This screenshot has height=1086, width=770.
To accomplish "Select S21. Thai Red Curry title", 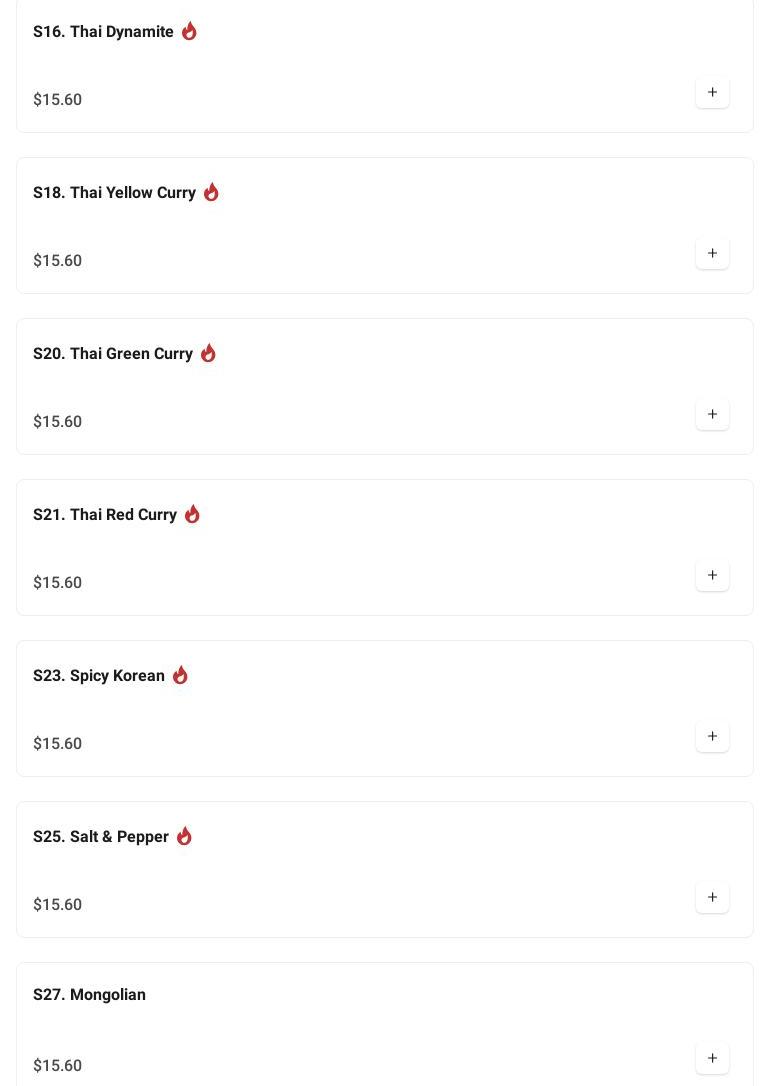I will click(x=105, y=515).
